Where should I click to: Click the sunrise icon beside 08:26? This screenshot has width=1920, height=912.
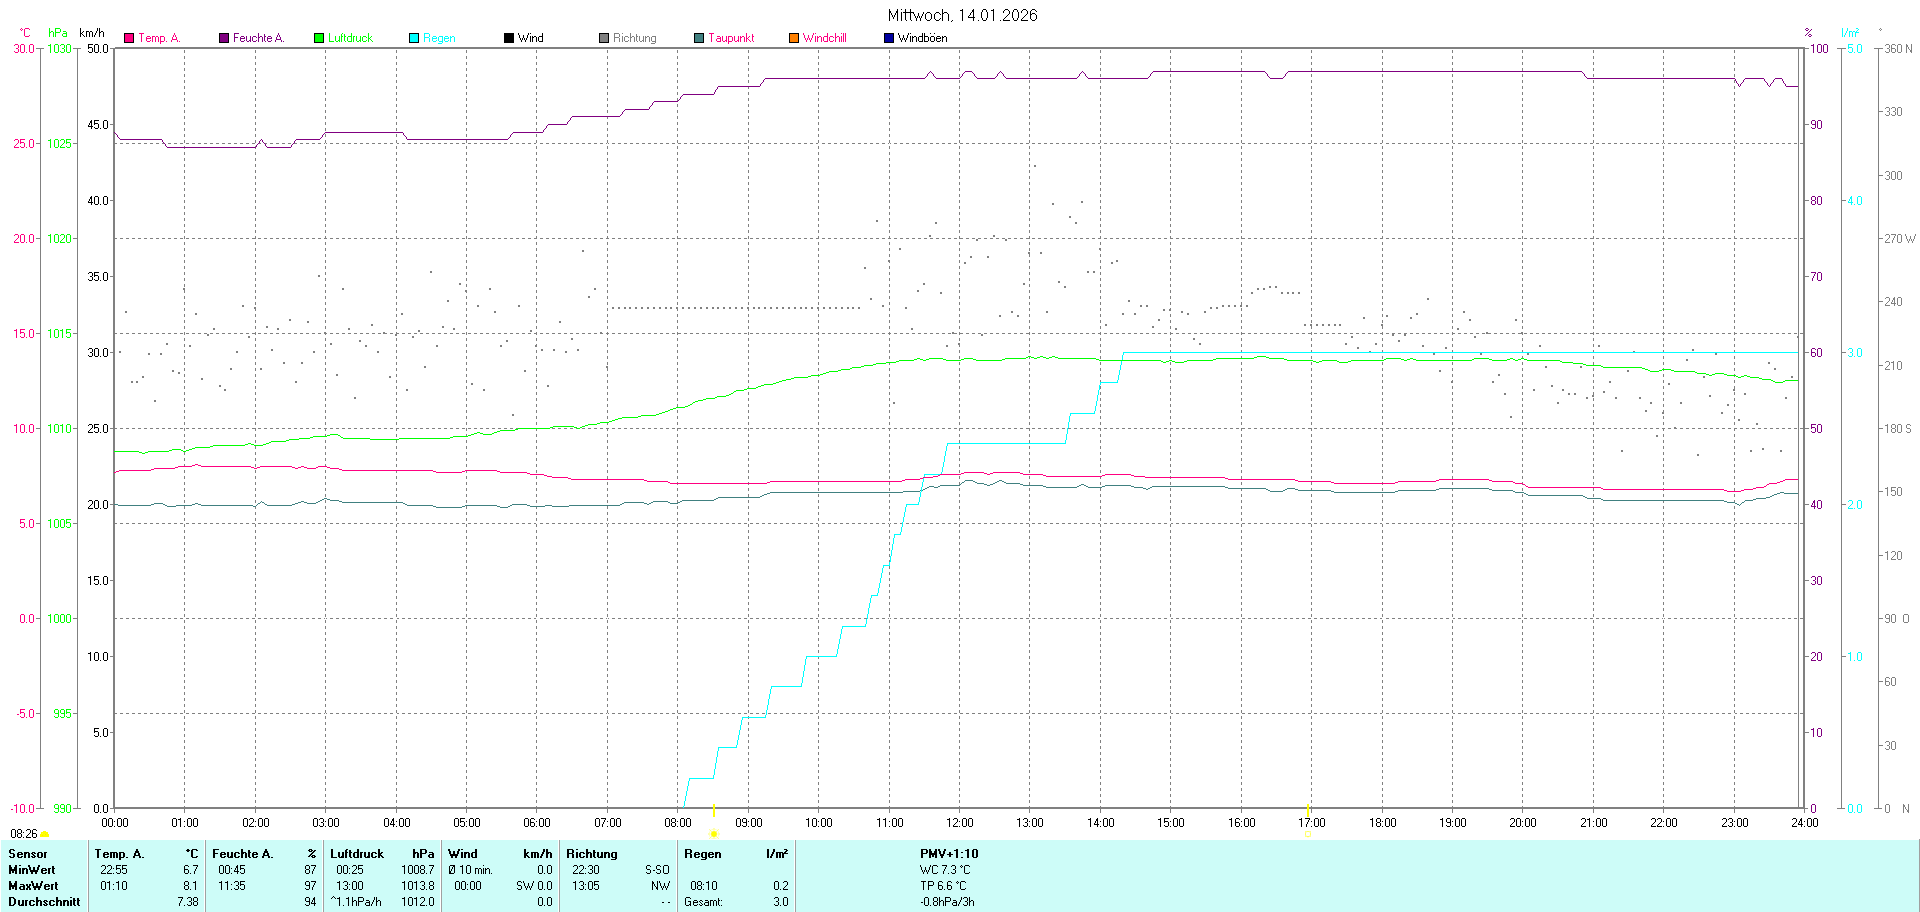click(45, 834)
